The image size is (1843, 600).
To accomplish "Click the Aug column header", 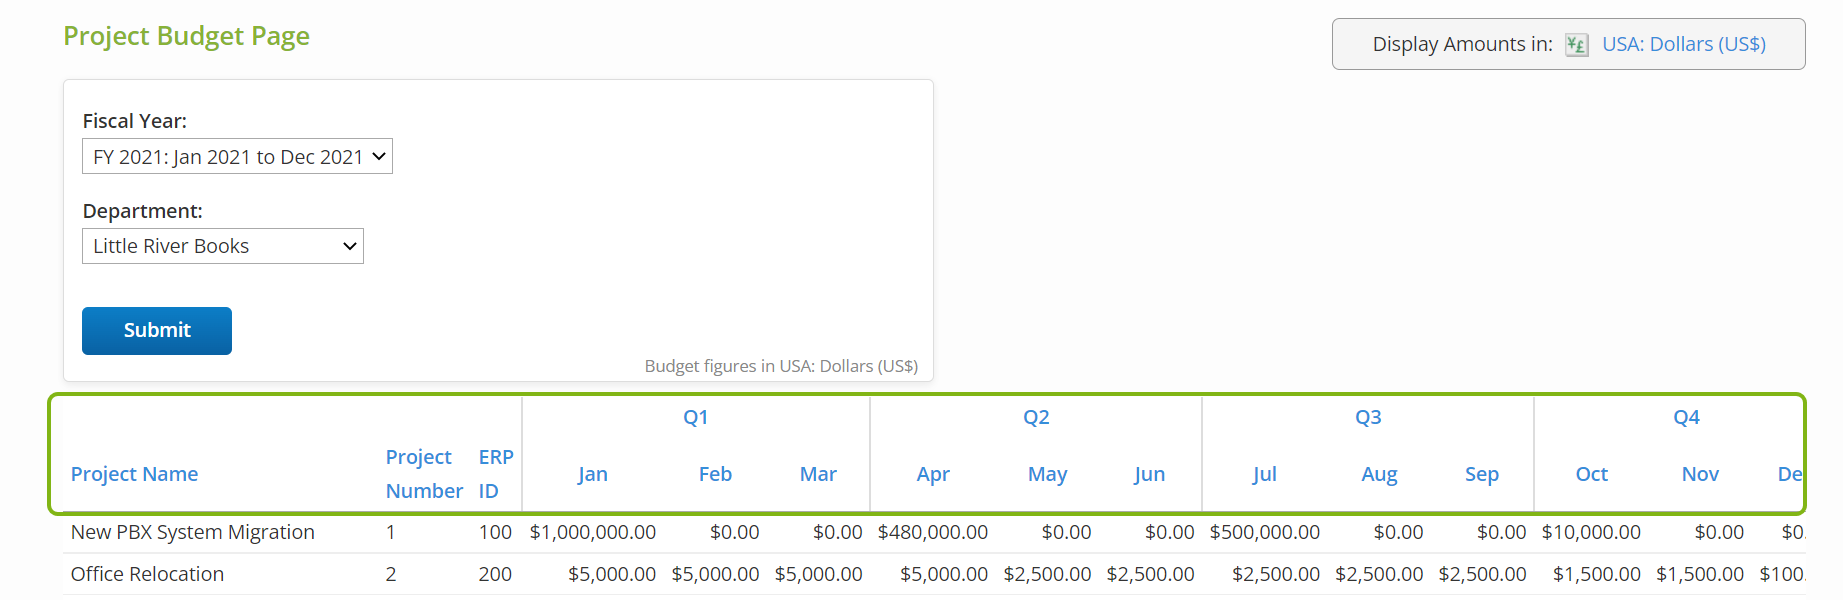I will point(1379,474).
